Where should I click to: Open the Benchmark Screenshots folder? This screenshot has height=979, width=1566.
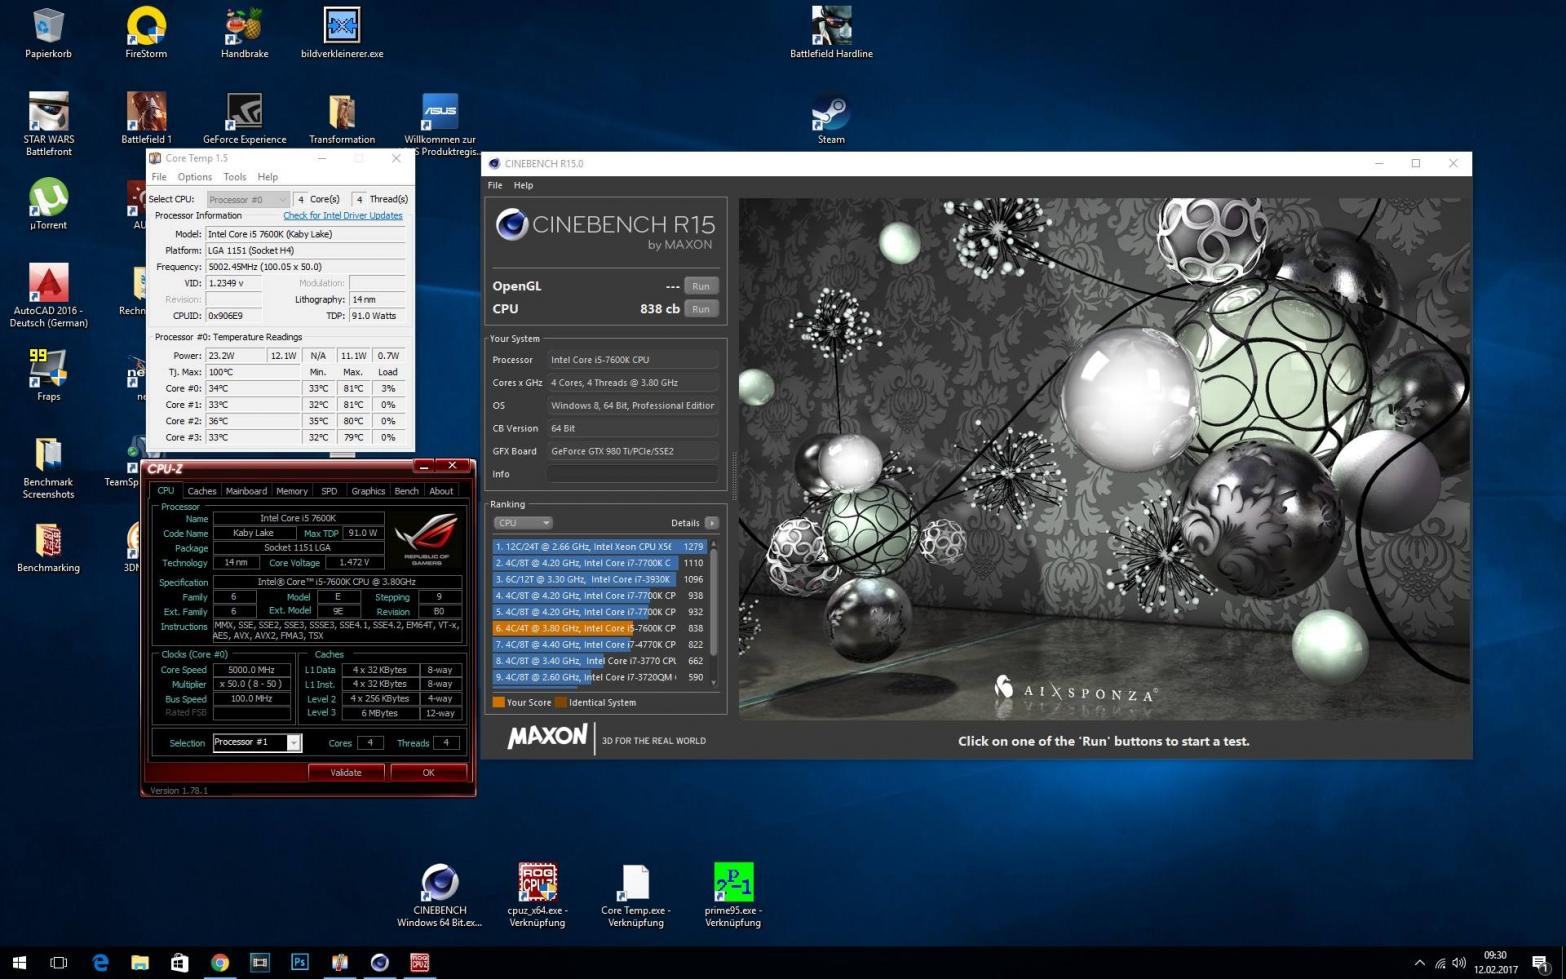(48, 467)
